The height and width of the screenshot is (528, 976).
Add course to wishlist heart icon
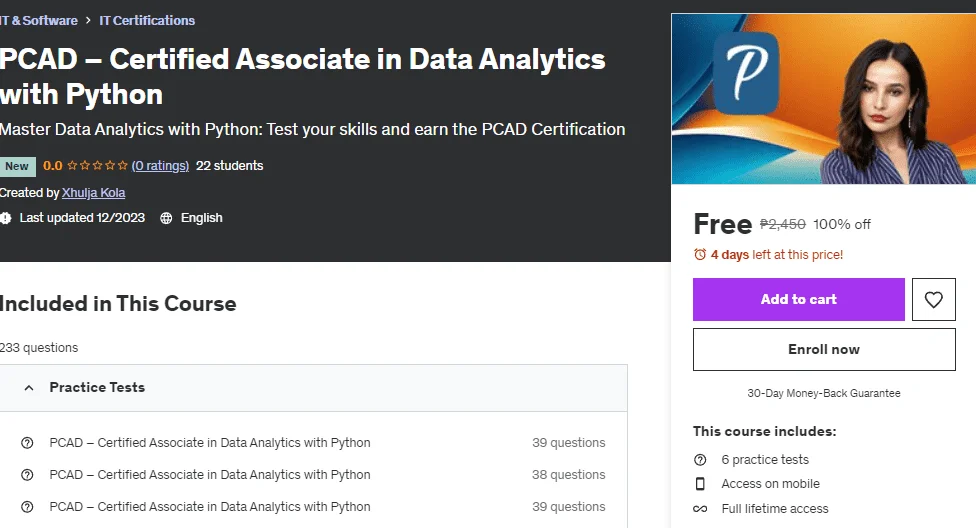933,299
